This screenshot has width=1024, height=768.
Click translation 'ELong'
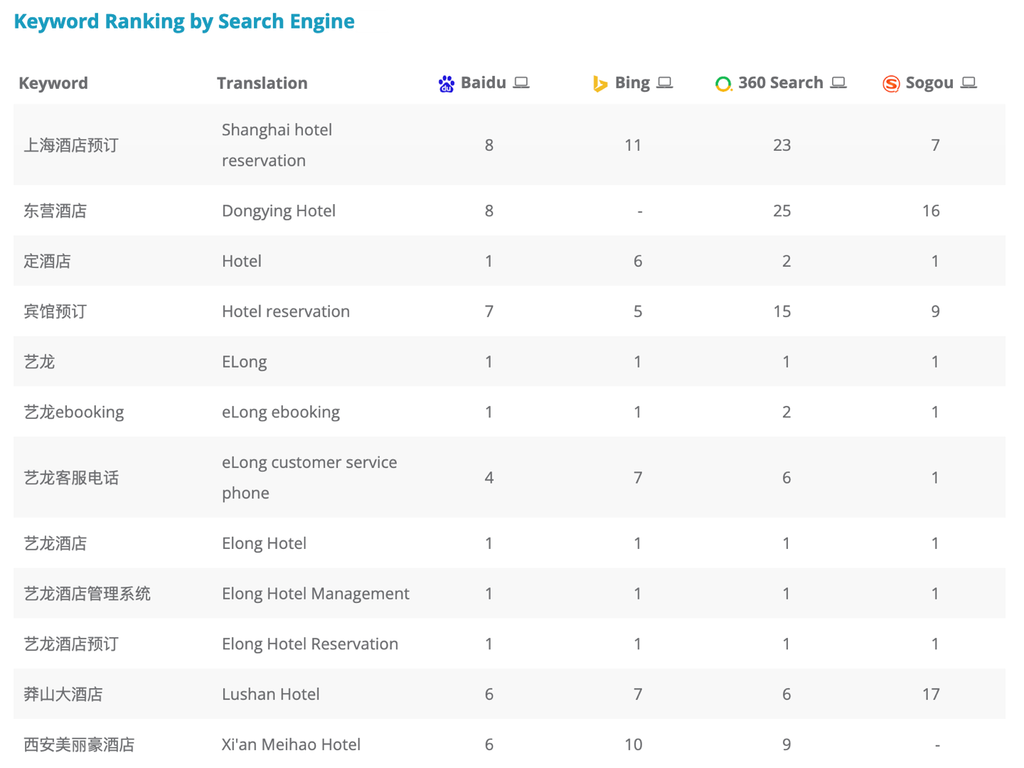pos(244,362)
